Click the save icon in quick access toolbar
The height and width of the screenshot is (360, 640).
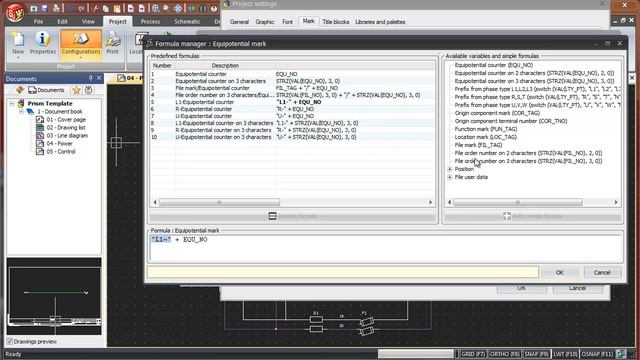pyautogui.click(x=45, y=8)
